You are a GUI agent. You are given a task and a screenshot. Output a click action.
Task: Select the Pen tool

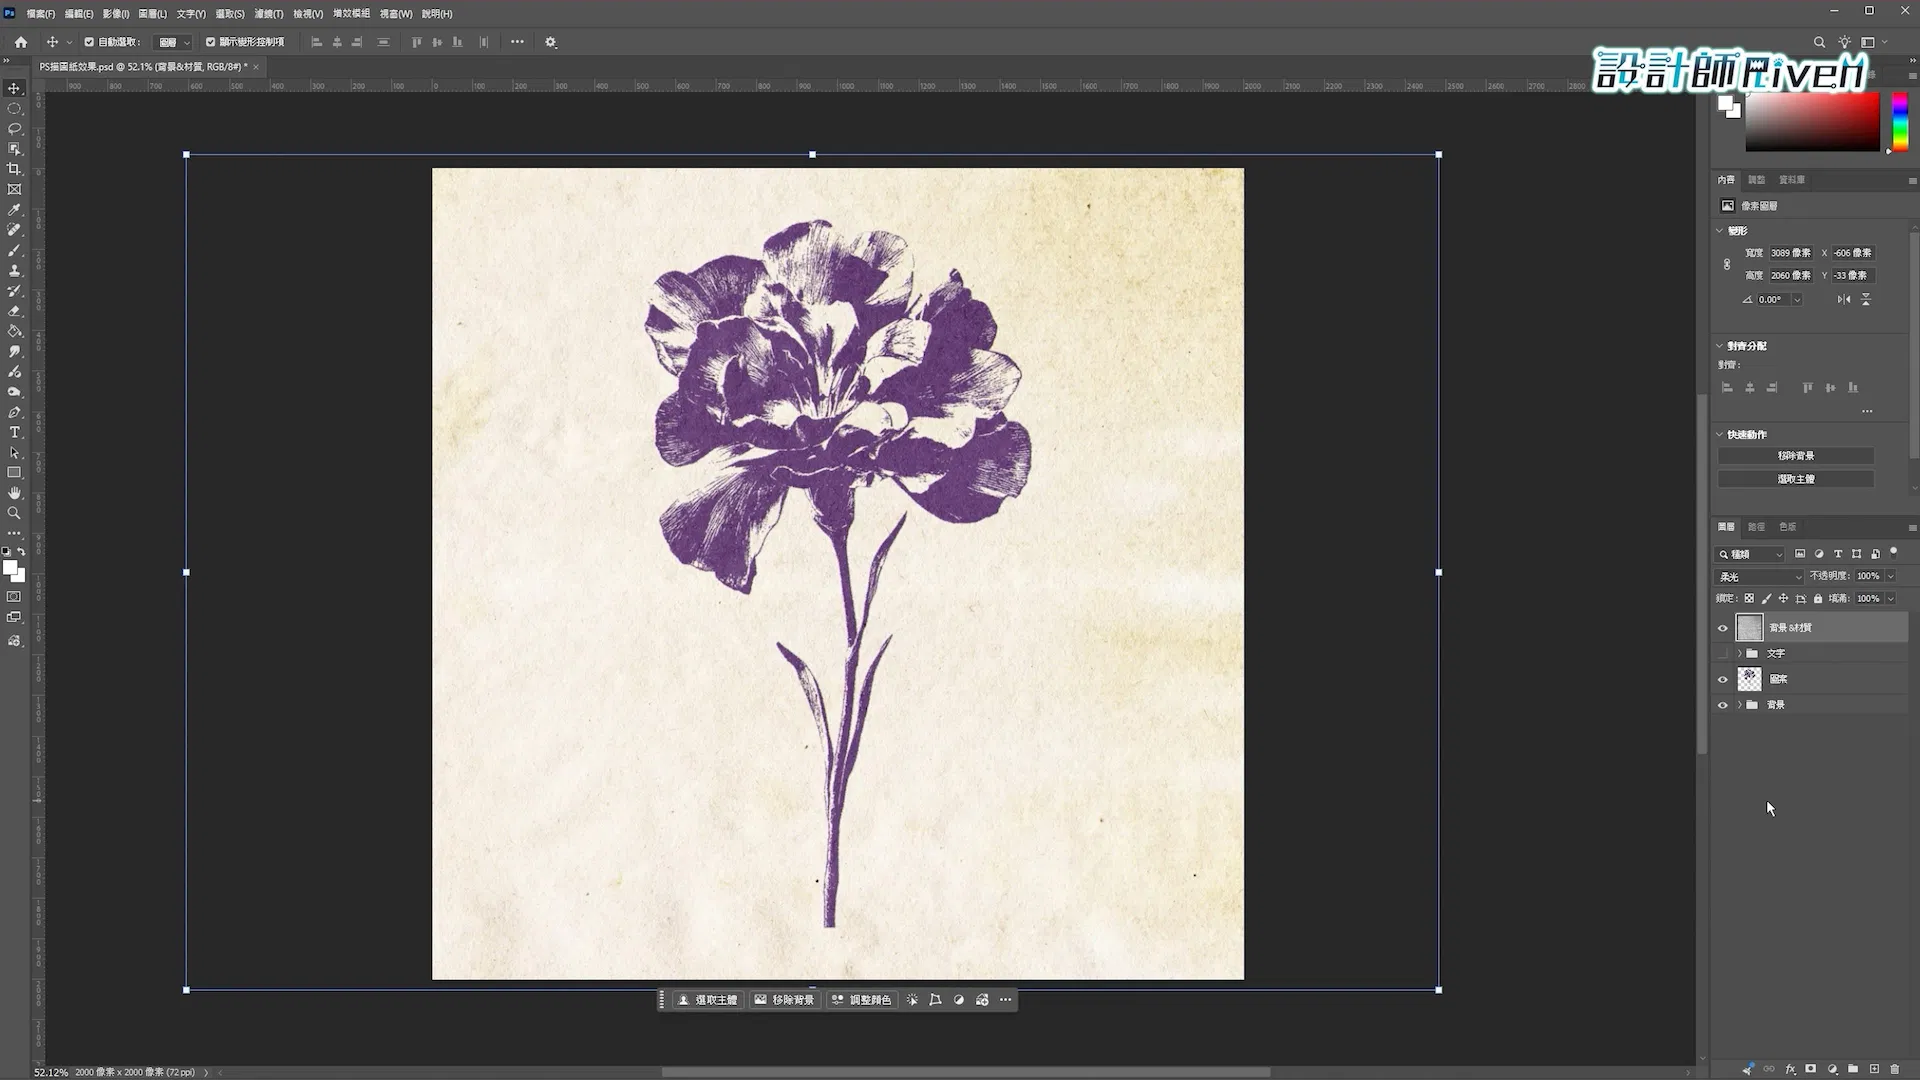pos(14,412)
